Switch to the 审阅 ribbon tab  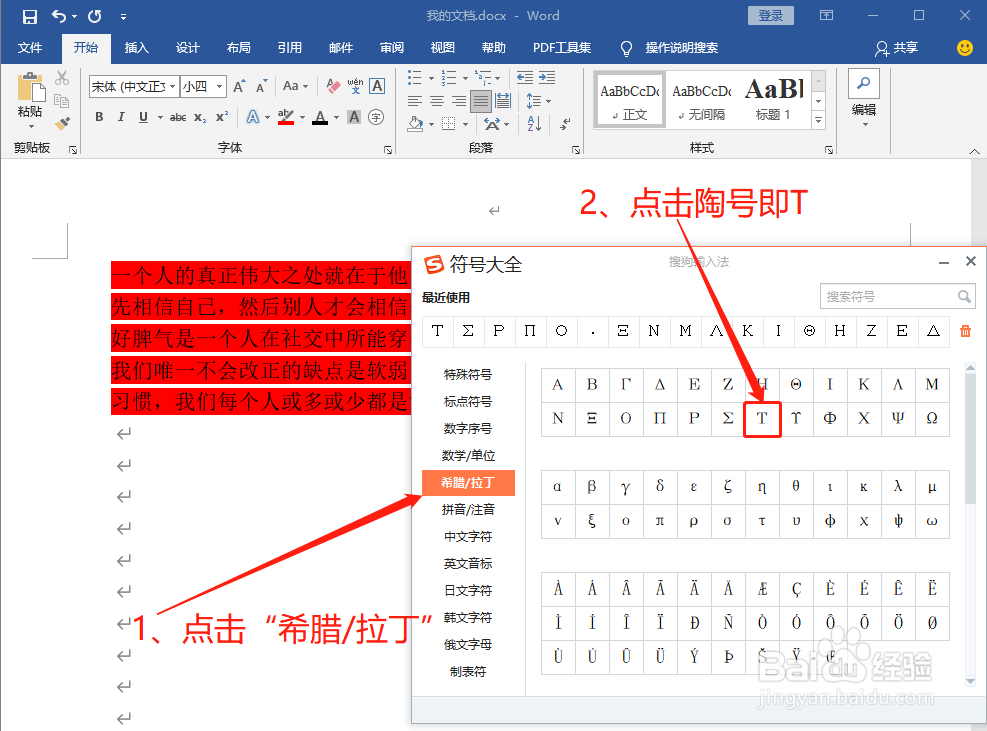[392, 48]
